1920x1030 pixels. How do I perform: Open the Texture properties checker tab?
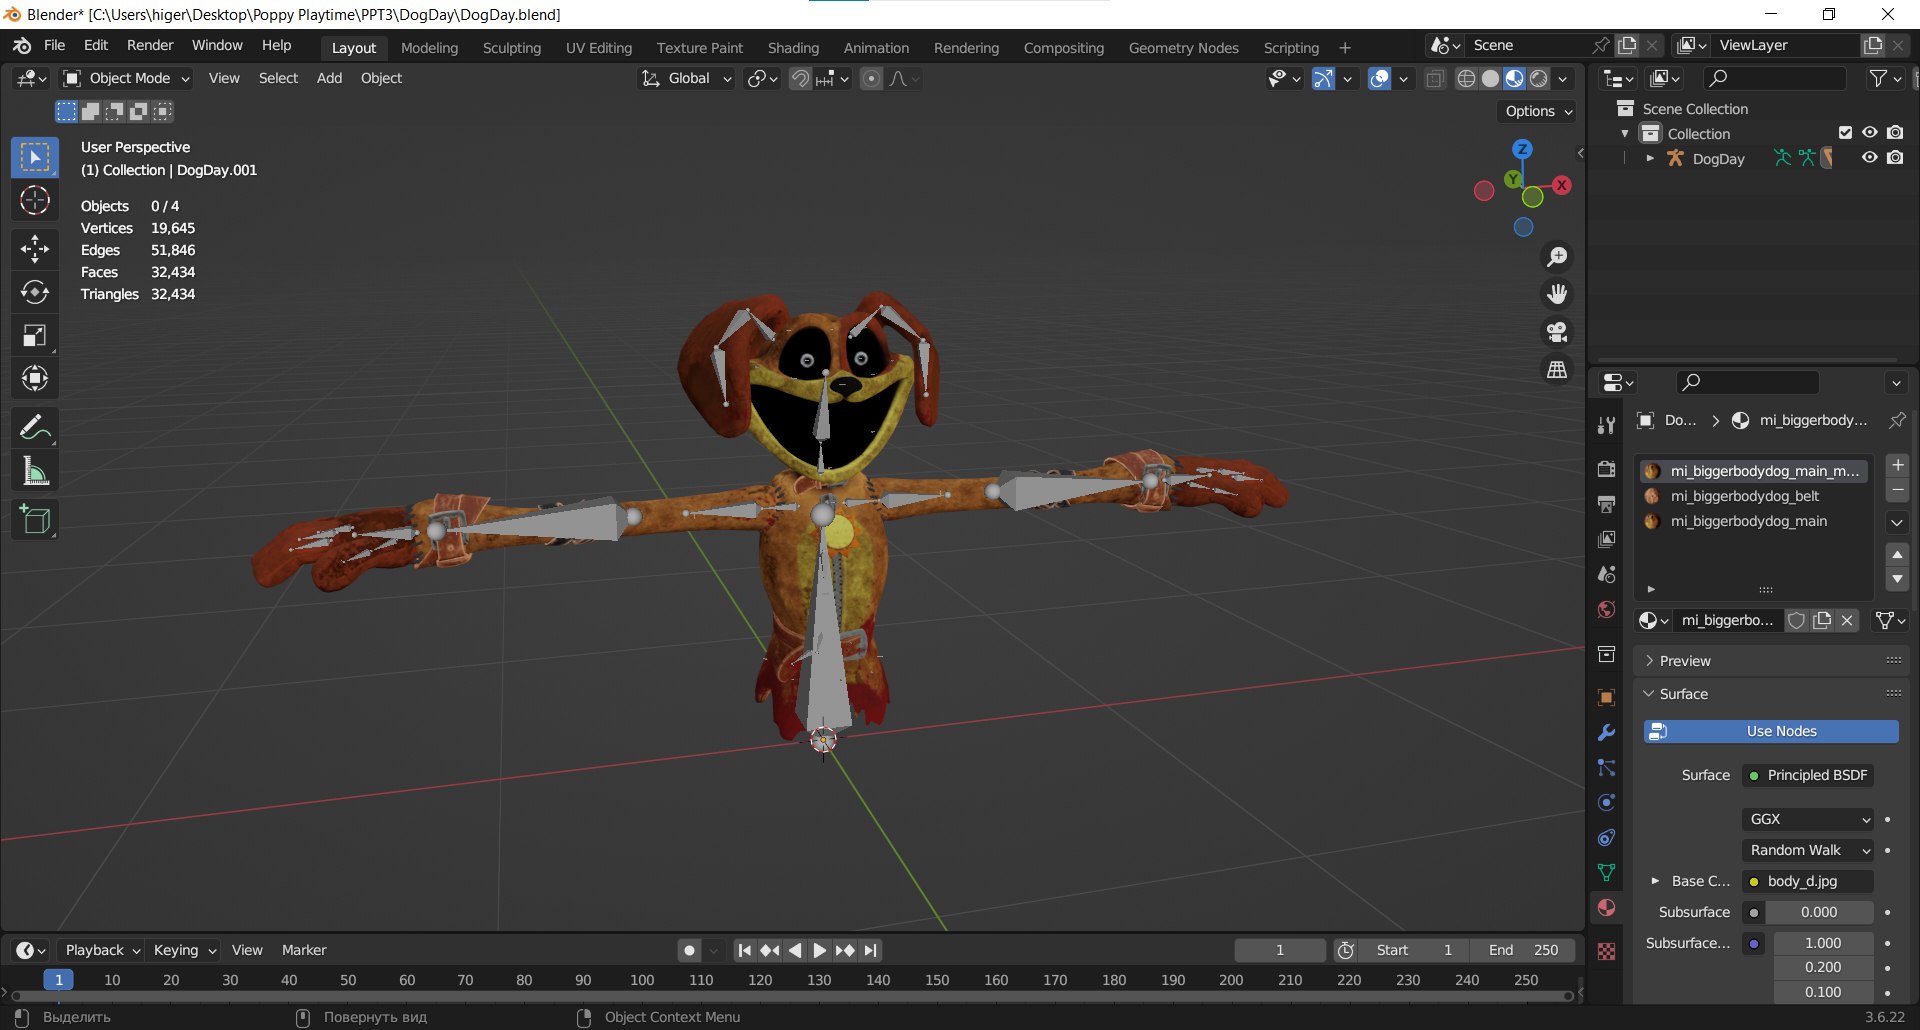pyautogui.click(x=1606, y=951)
